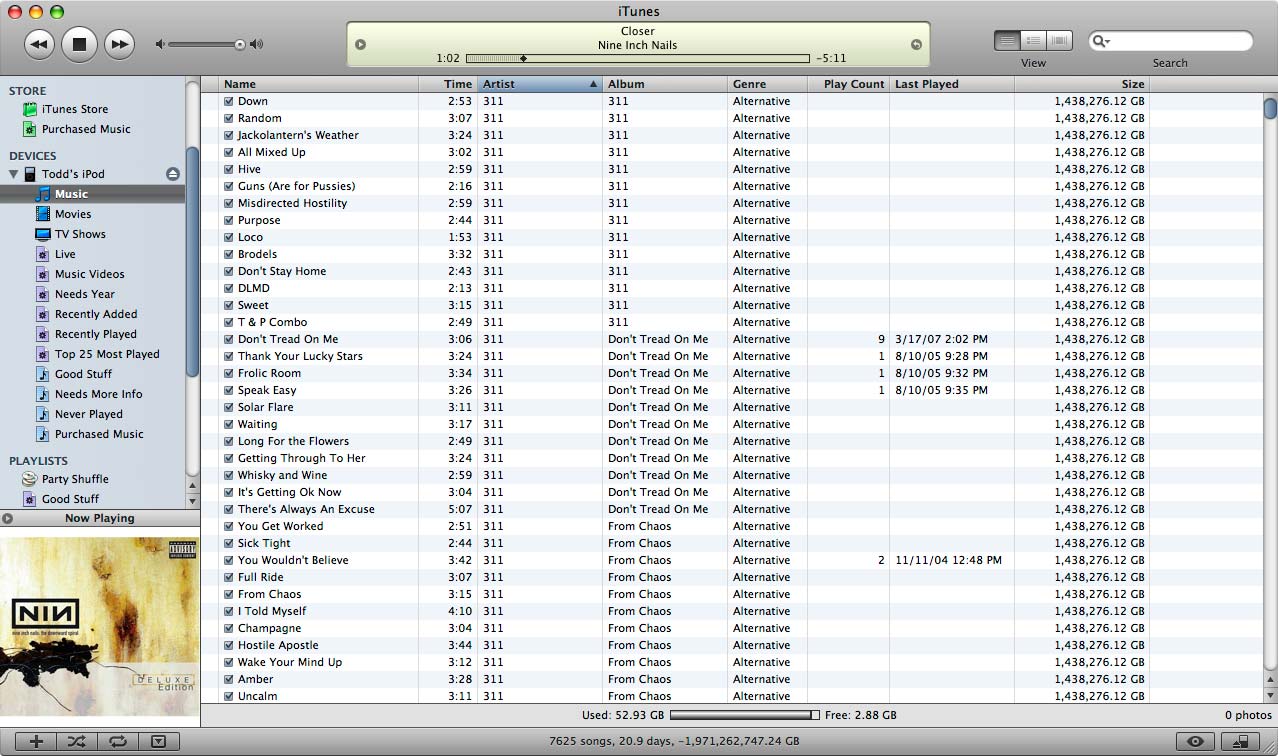
Task: Sort by Last Played column
Action: coord(952,84)
